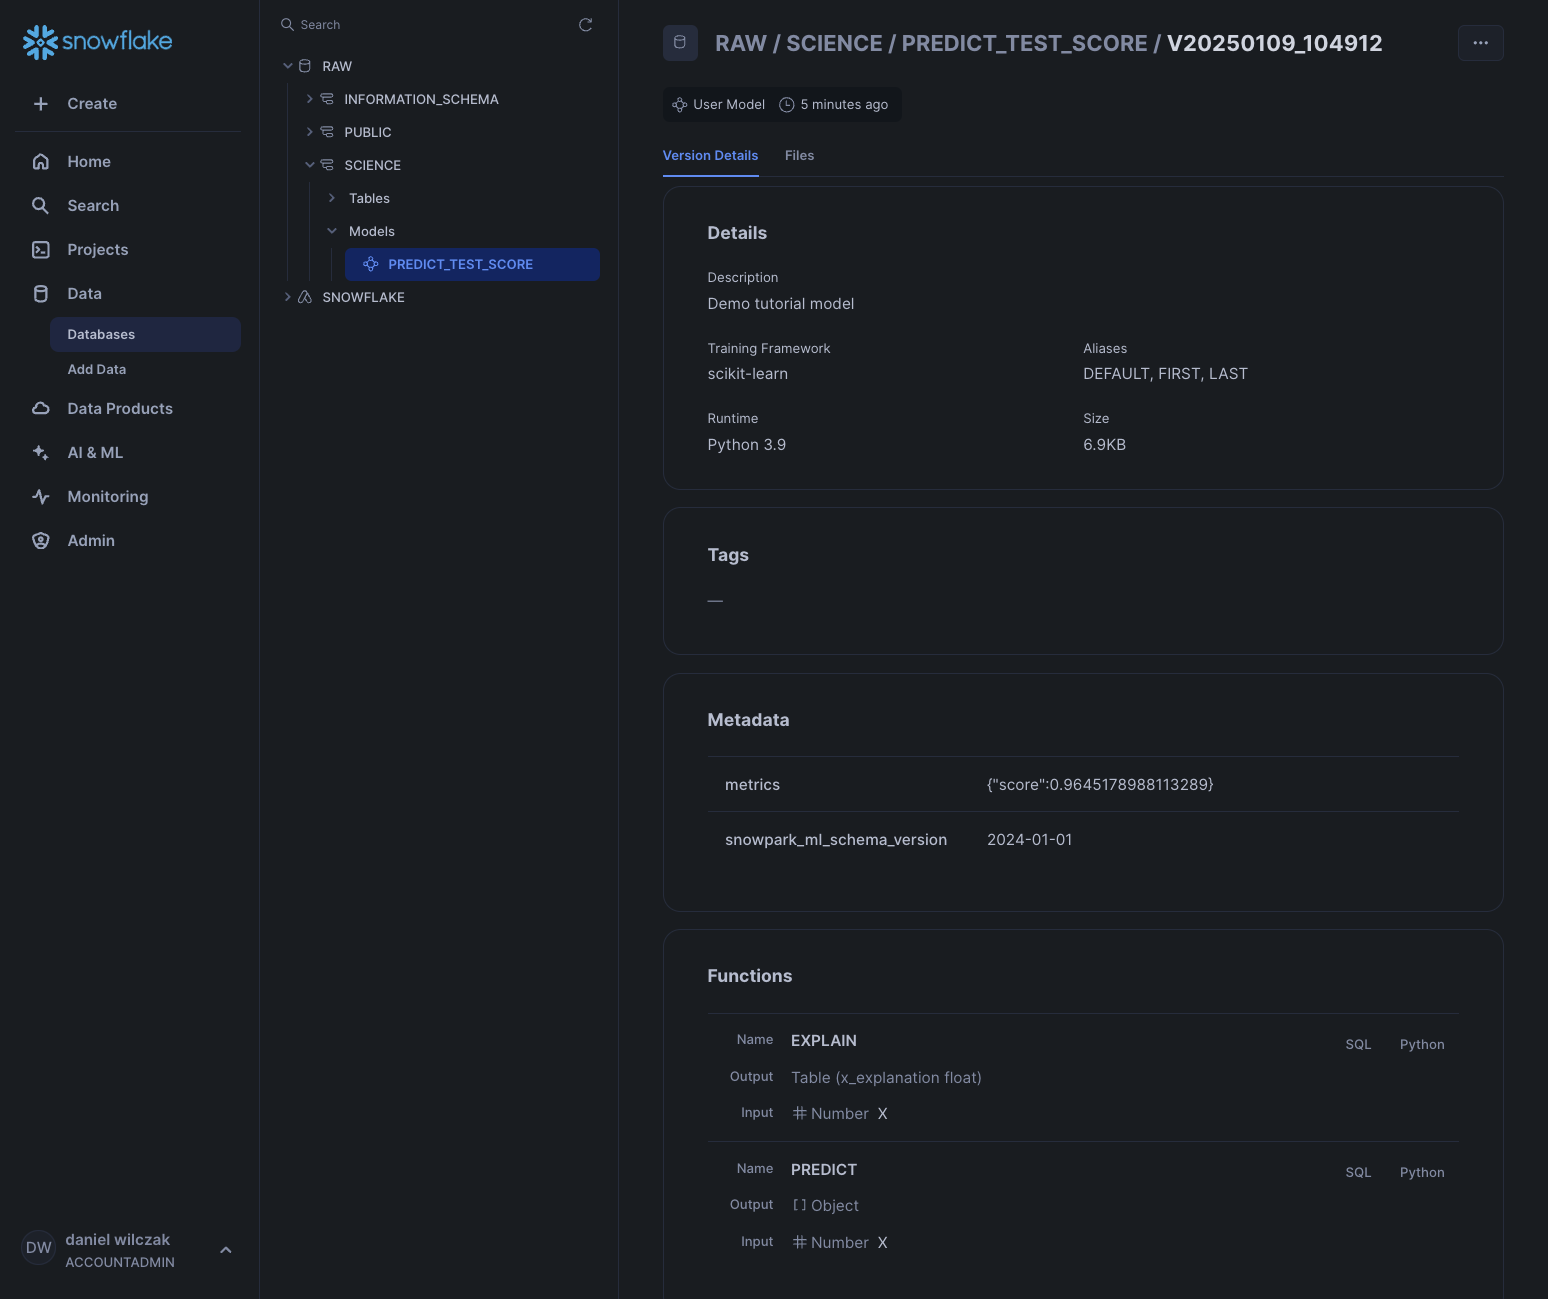Open the Monitoring menu item

point(108,497)
